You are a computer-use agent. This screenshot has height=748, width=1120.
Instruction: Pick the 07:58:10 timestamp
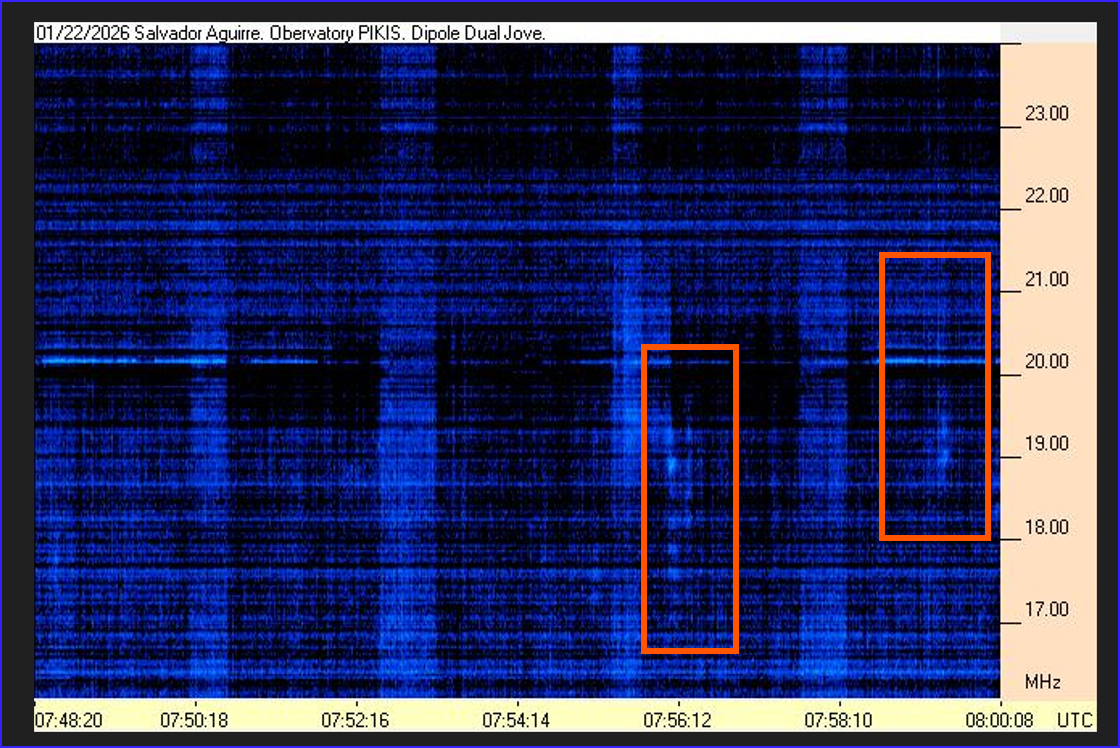click(x=838, y=719)
